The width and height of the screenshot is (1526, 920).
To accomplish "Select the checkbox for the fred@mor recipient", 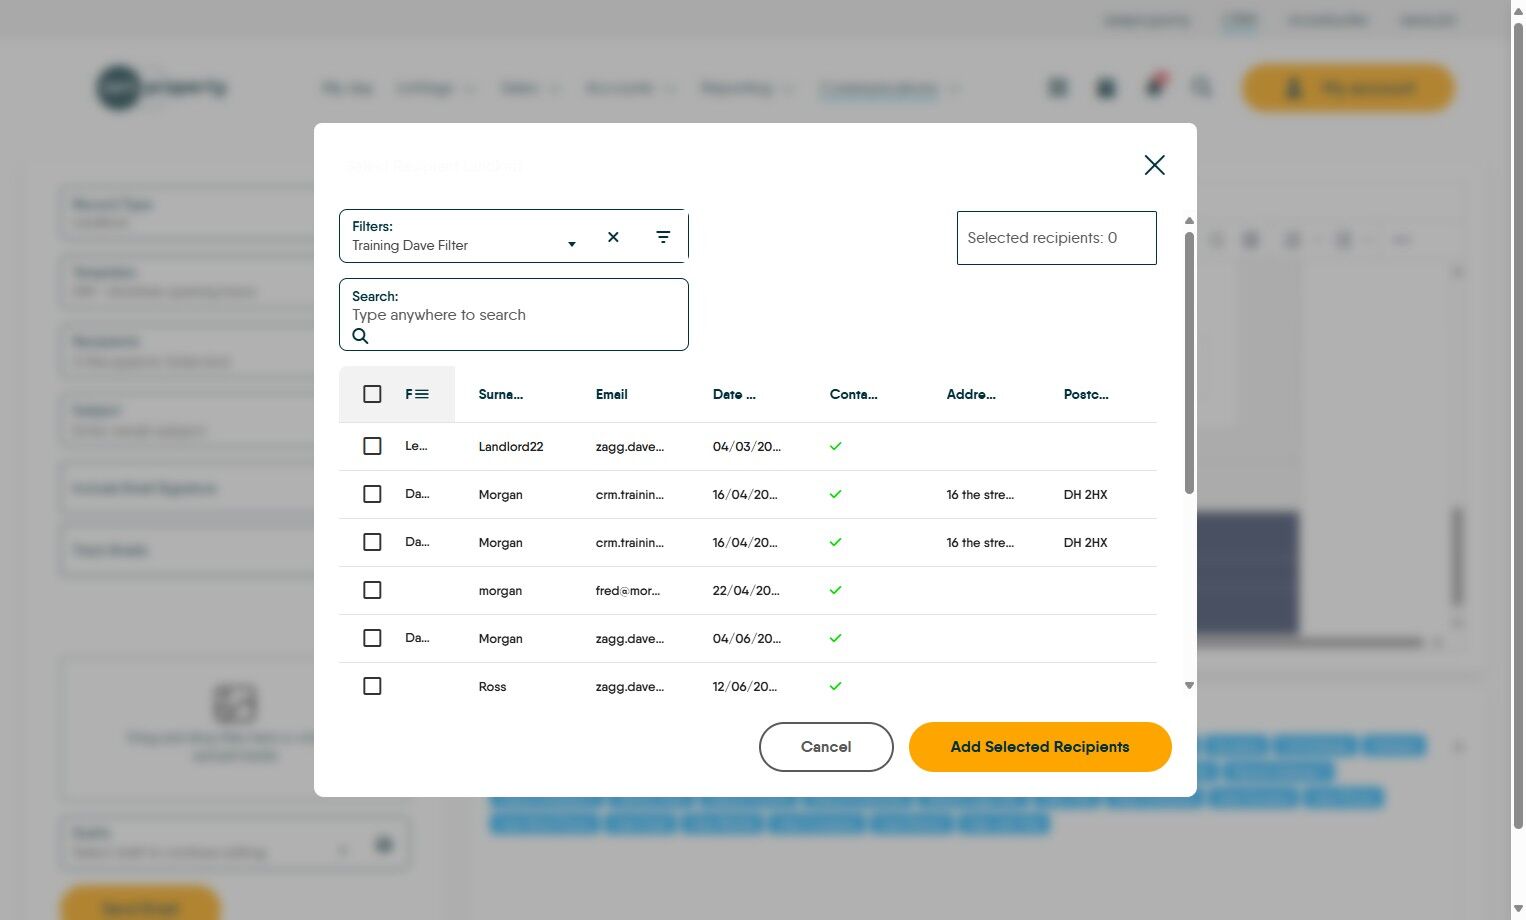I will tap(372, 590).
